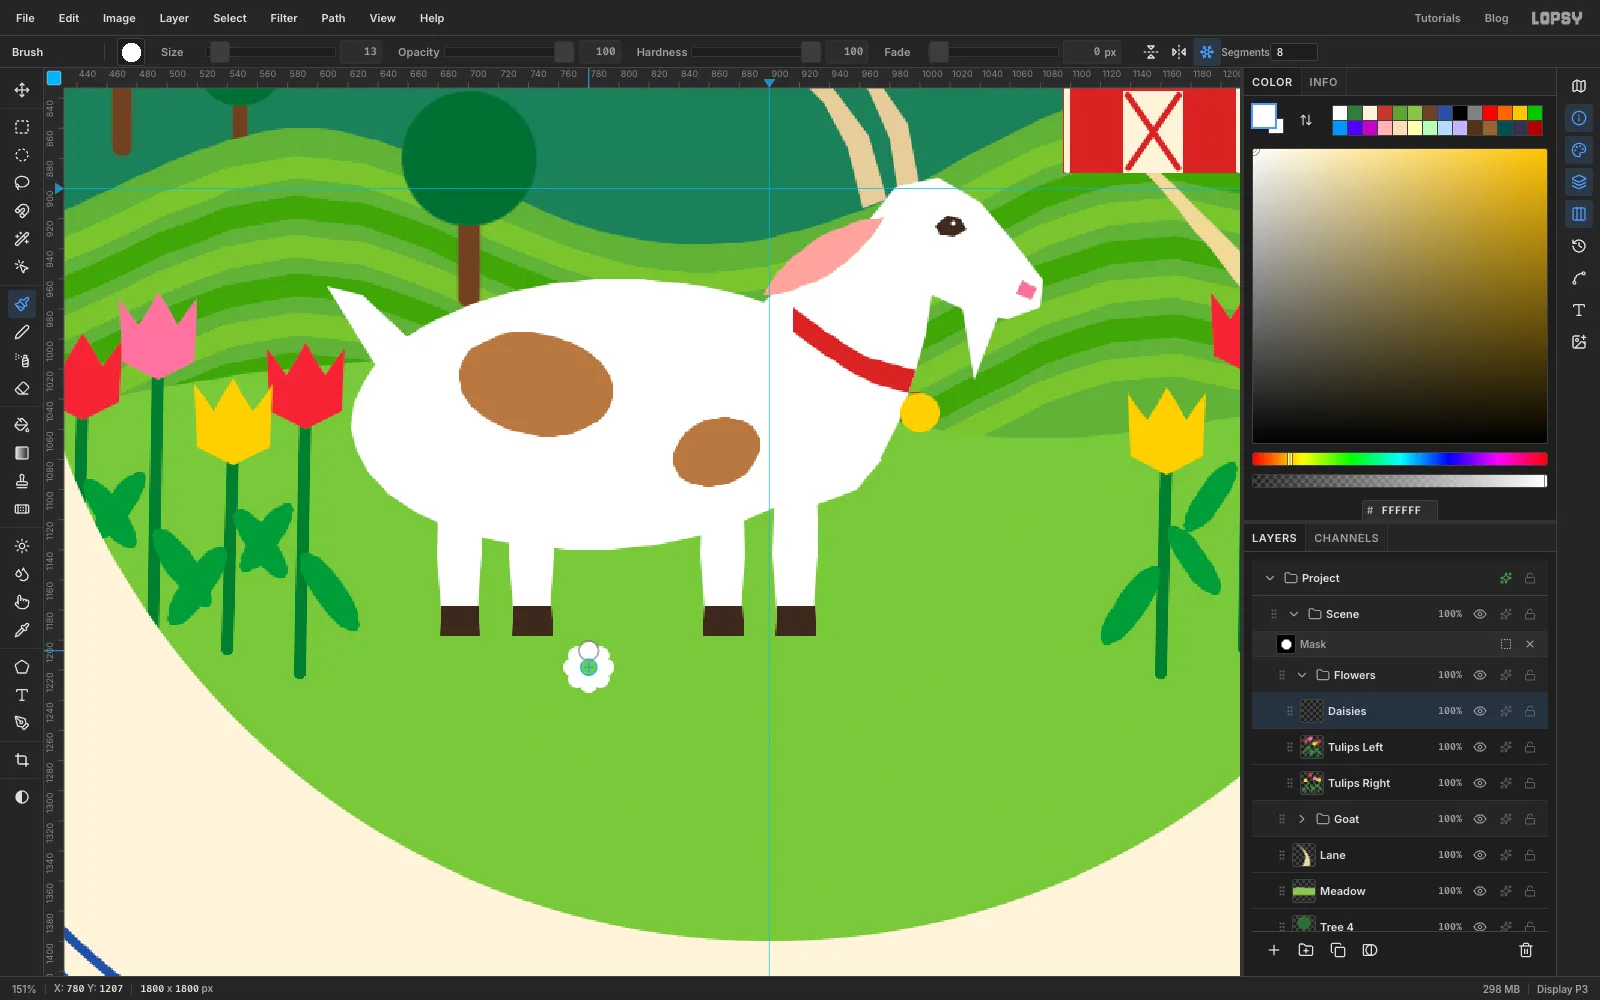1600x1000 pixels.
Task: Collapse the Scene folder
Action: tap(1294, 614)
